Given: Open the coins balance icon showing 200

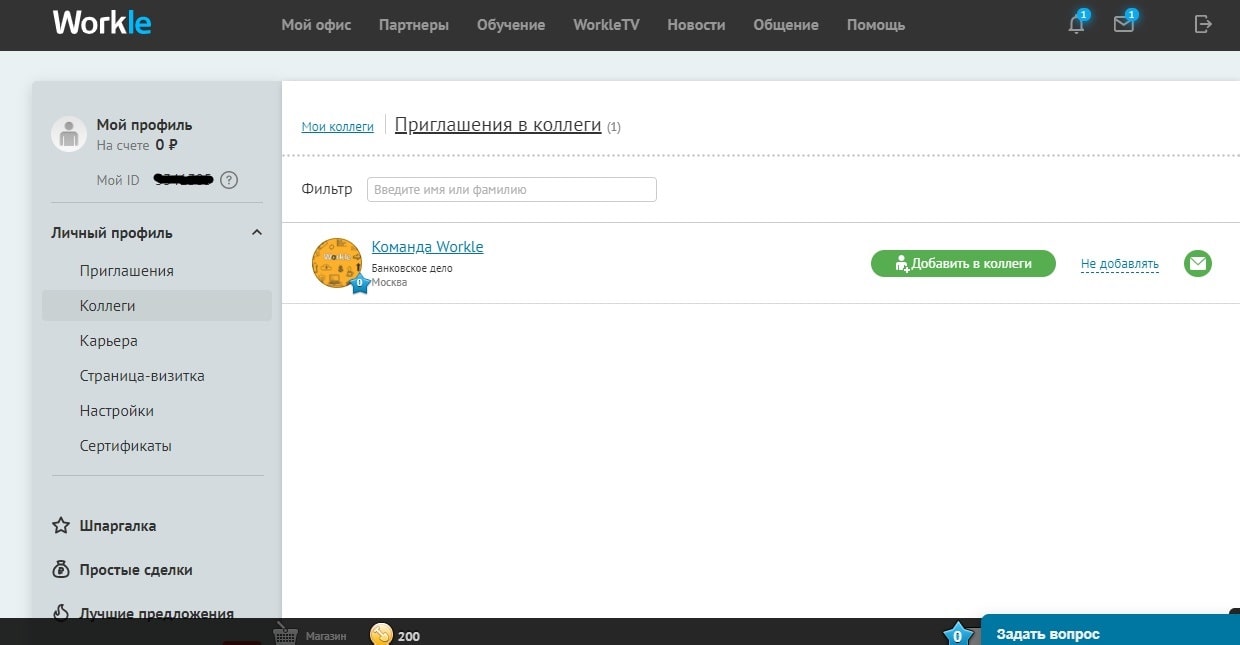Looking at the screenshot, I should (x=383, y=634).
